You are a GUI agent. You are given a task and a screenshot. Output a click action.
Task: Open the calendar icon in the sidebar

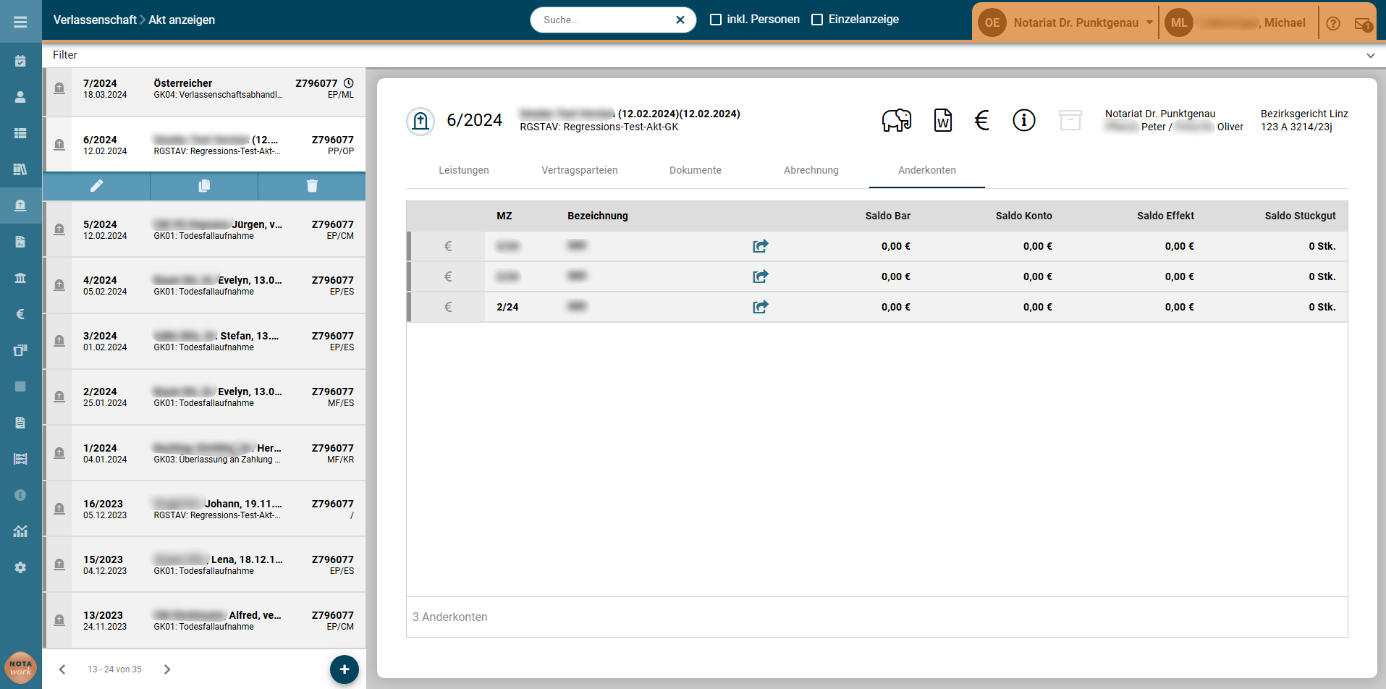[x=20, y=61]
